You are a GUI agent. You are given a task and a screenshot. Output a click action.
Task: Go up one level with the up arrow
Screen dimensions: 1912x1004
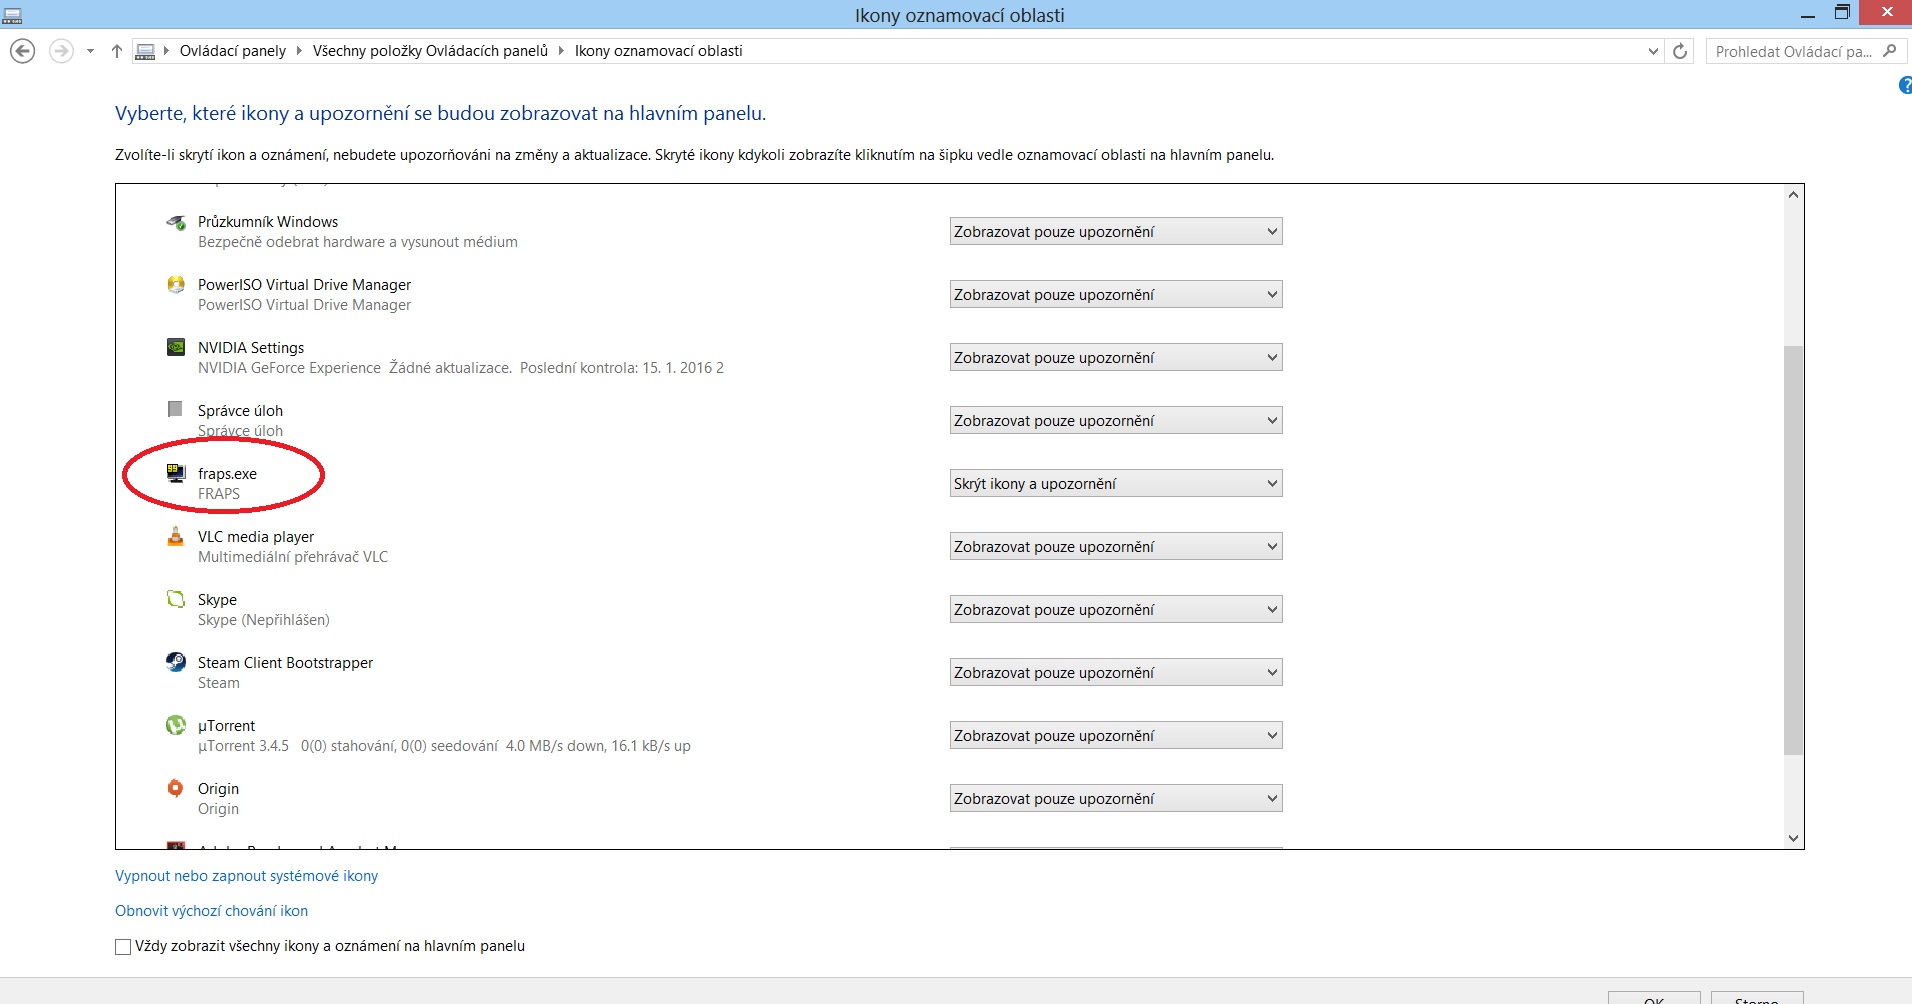pyautogui.click(x=117, y=51)
